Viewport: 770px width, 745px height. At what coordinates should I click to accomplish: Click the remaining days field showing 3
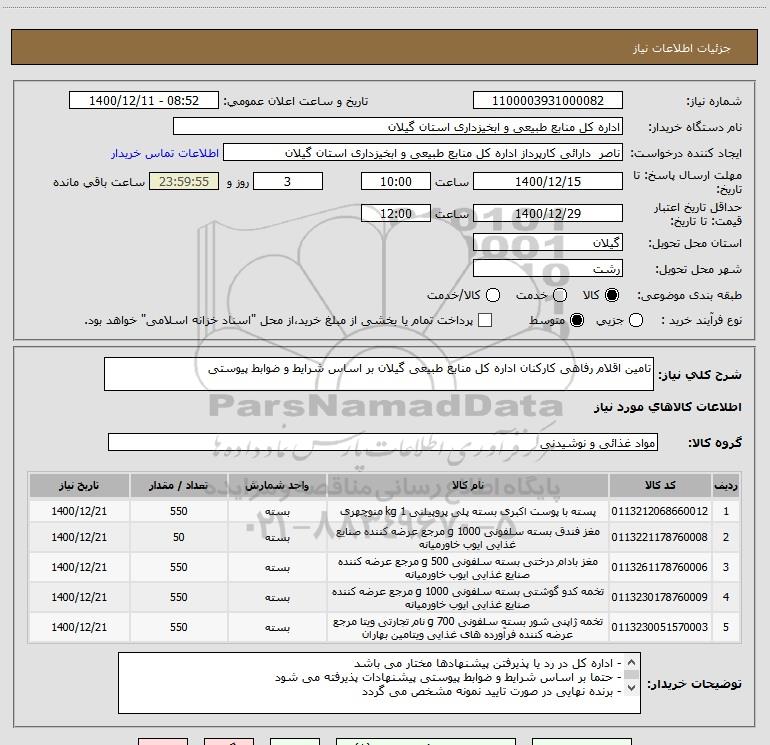[x=288, y=181]
